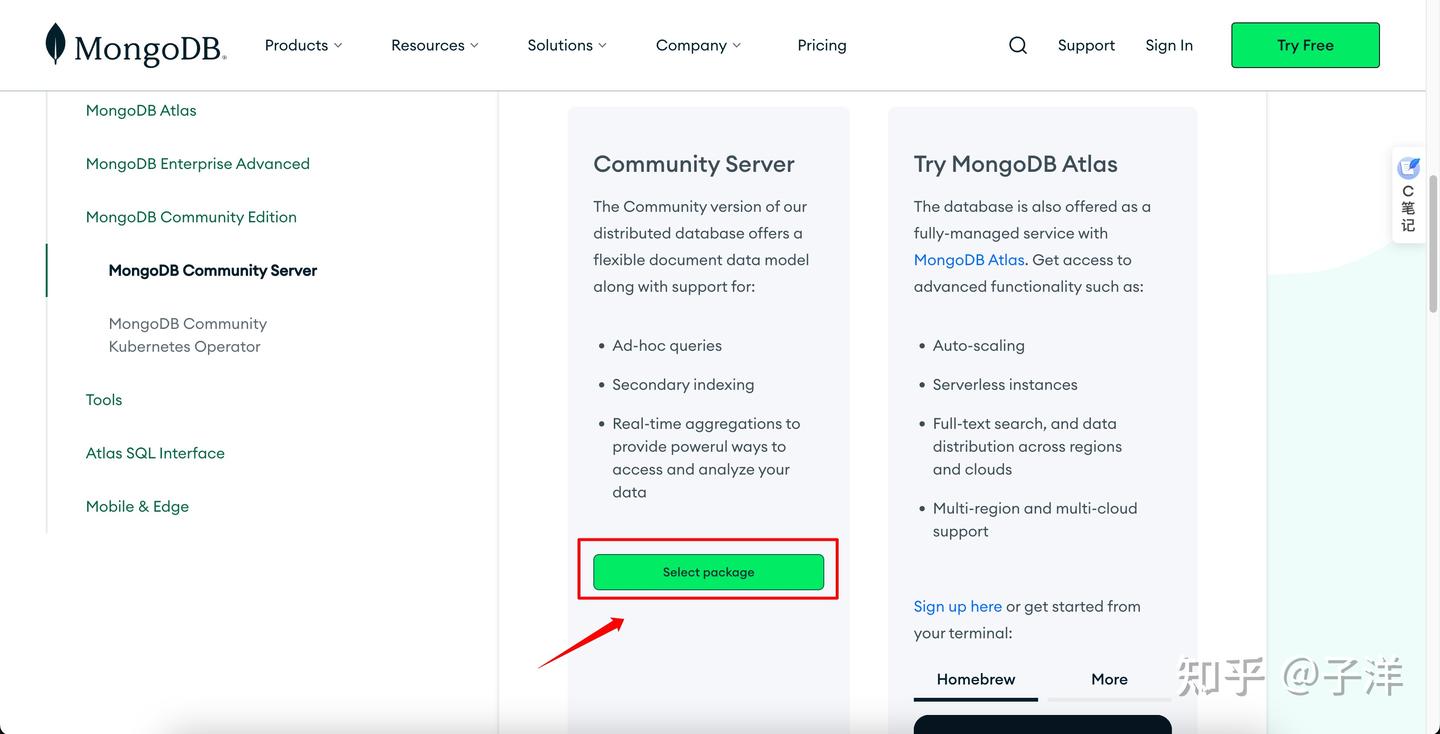The width and height of the screenshot is (1440, 734).
Task: Select Atlas SQL Interface from the sidebar
Action: point(155,452)
